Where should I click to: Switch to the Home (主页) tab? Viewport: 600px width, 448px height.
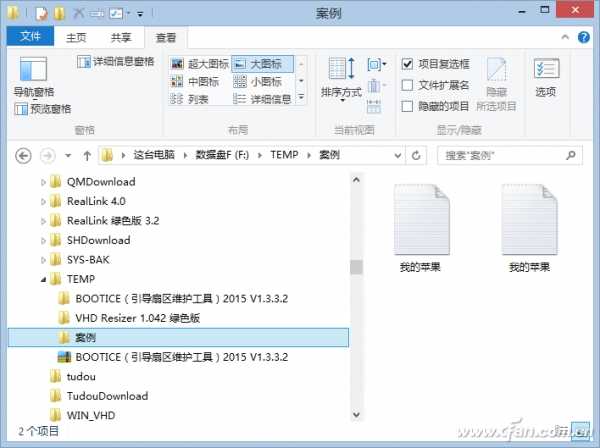(x=76, y=37)
